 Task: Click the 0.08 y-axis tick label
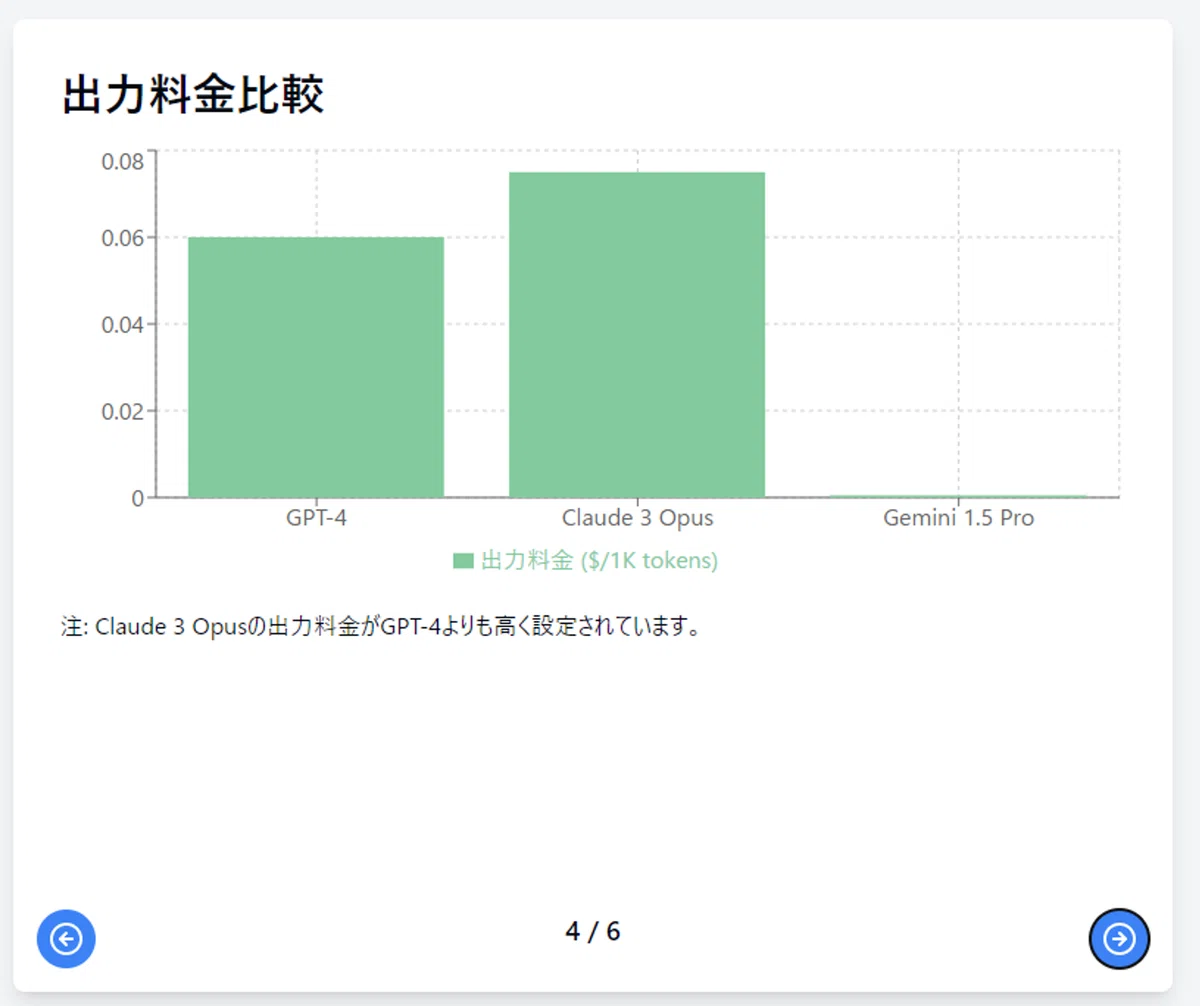pos(123,161)
